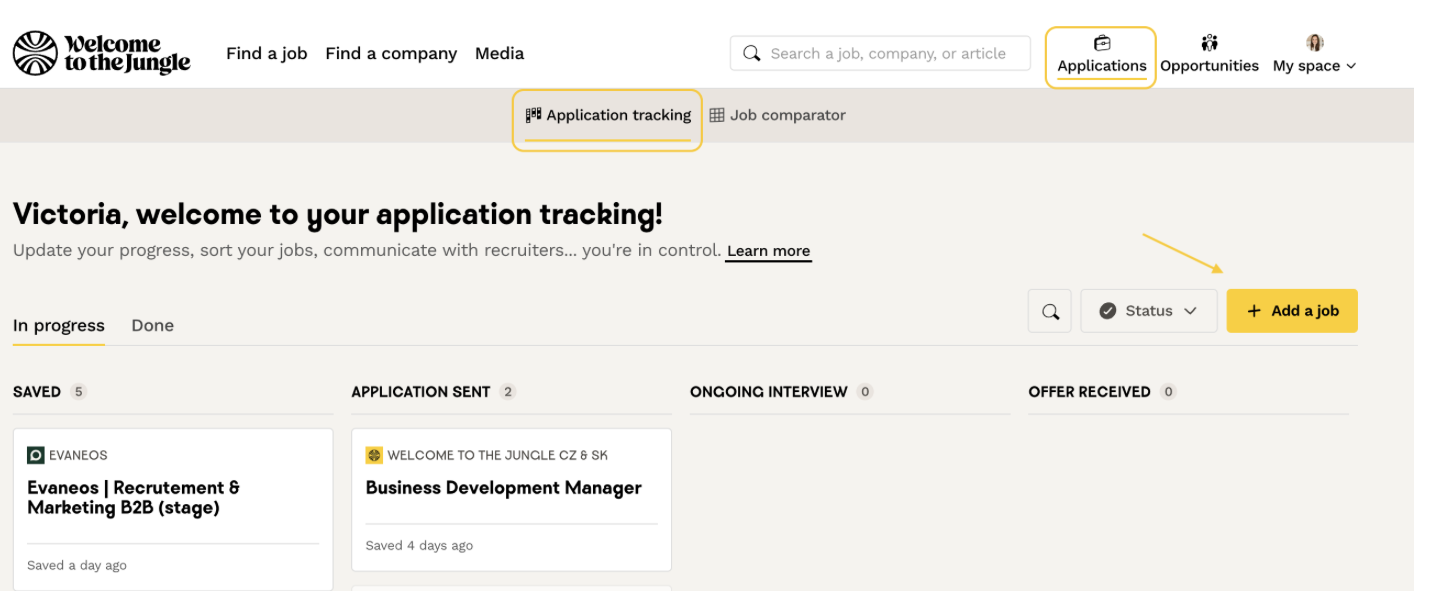
Task: Go to Find a job
Action: pyautogui.click(x=266, y=53)
